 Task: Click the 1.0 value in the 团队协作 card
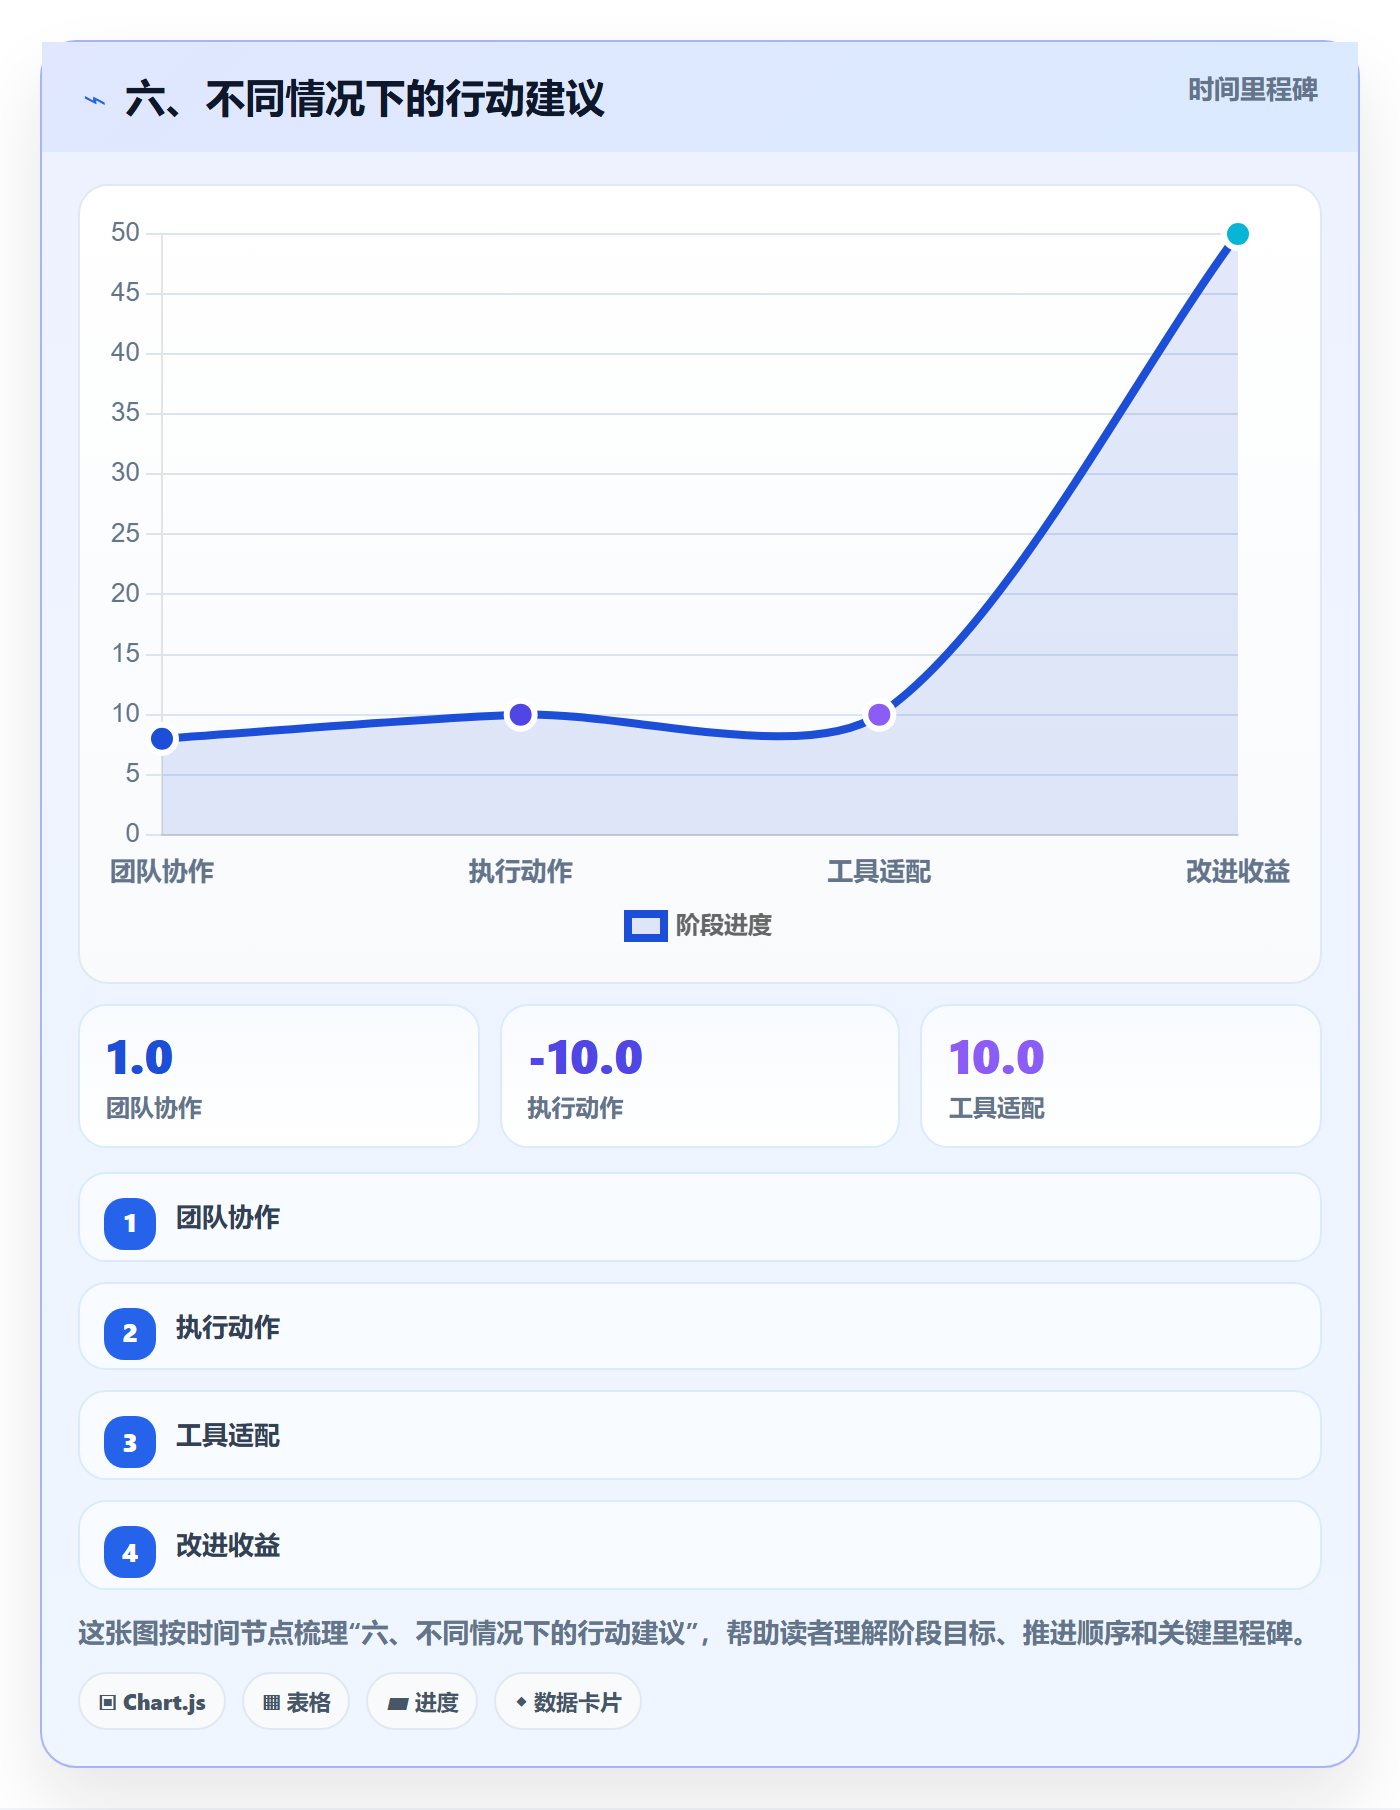pyautogui.click(x=140, y=1058)
